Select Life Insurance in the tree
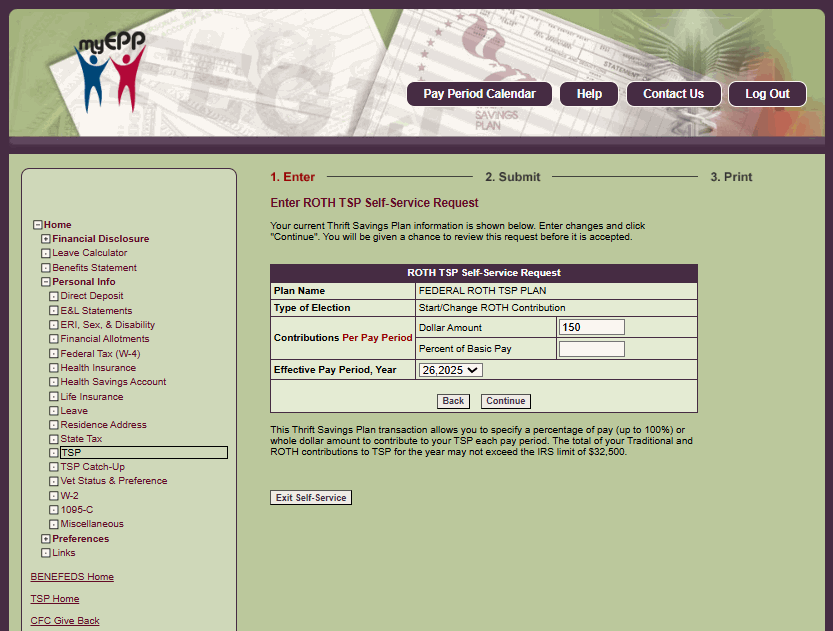 click(x=91, y=397)
